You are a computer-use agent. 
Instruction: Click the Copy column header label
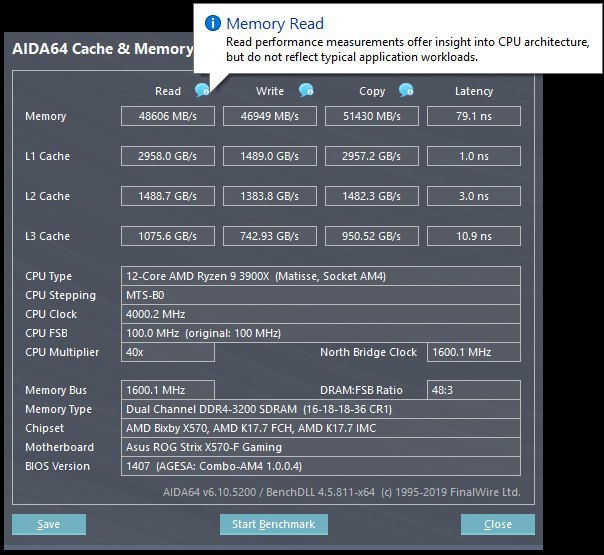pos(372,91)
